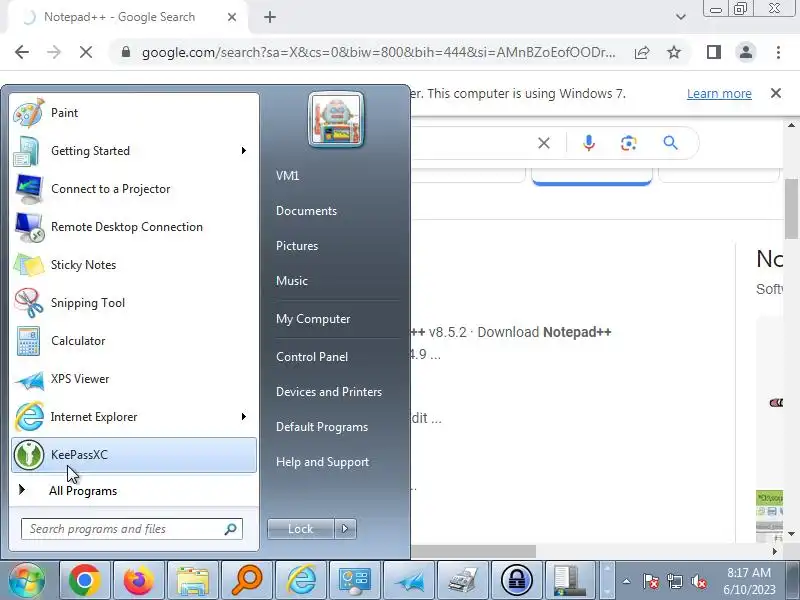Go back in Chrome
800x600 pixels.
point(22,52)
